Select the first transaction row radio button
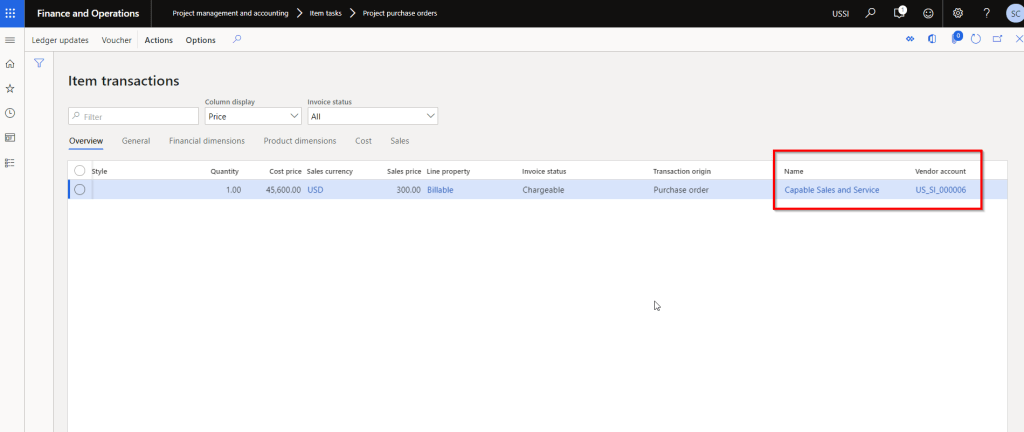Image resolution: width=1024 pixels, height=432 pixels. tap(80, 190)
